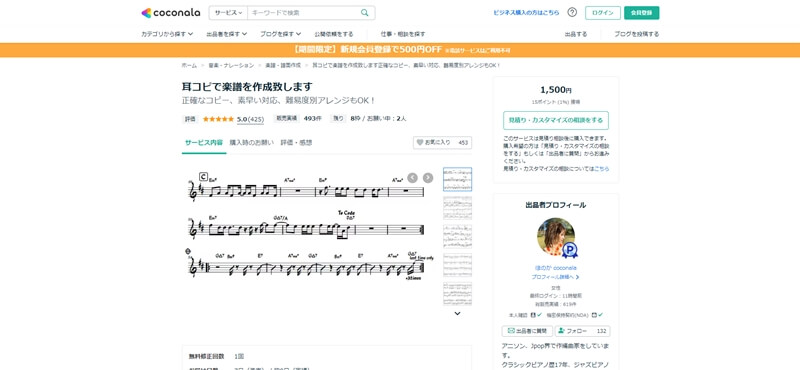Click 無料修正回数 row label

pos(206,356)
